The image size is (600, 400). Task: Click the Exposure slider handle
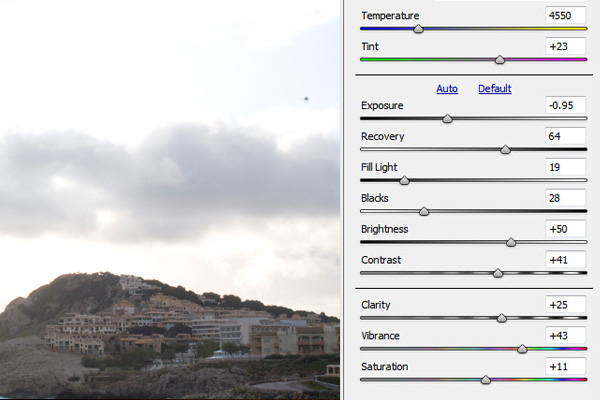click(x=447, y=119)
